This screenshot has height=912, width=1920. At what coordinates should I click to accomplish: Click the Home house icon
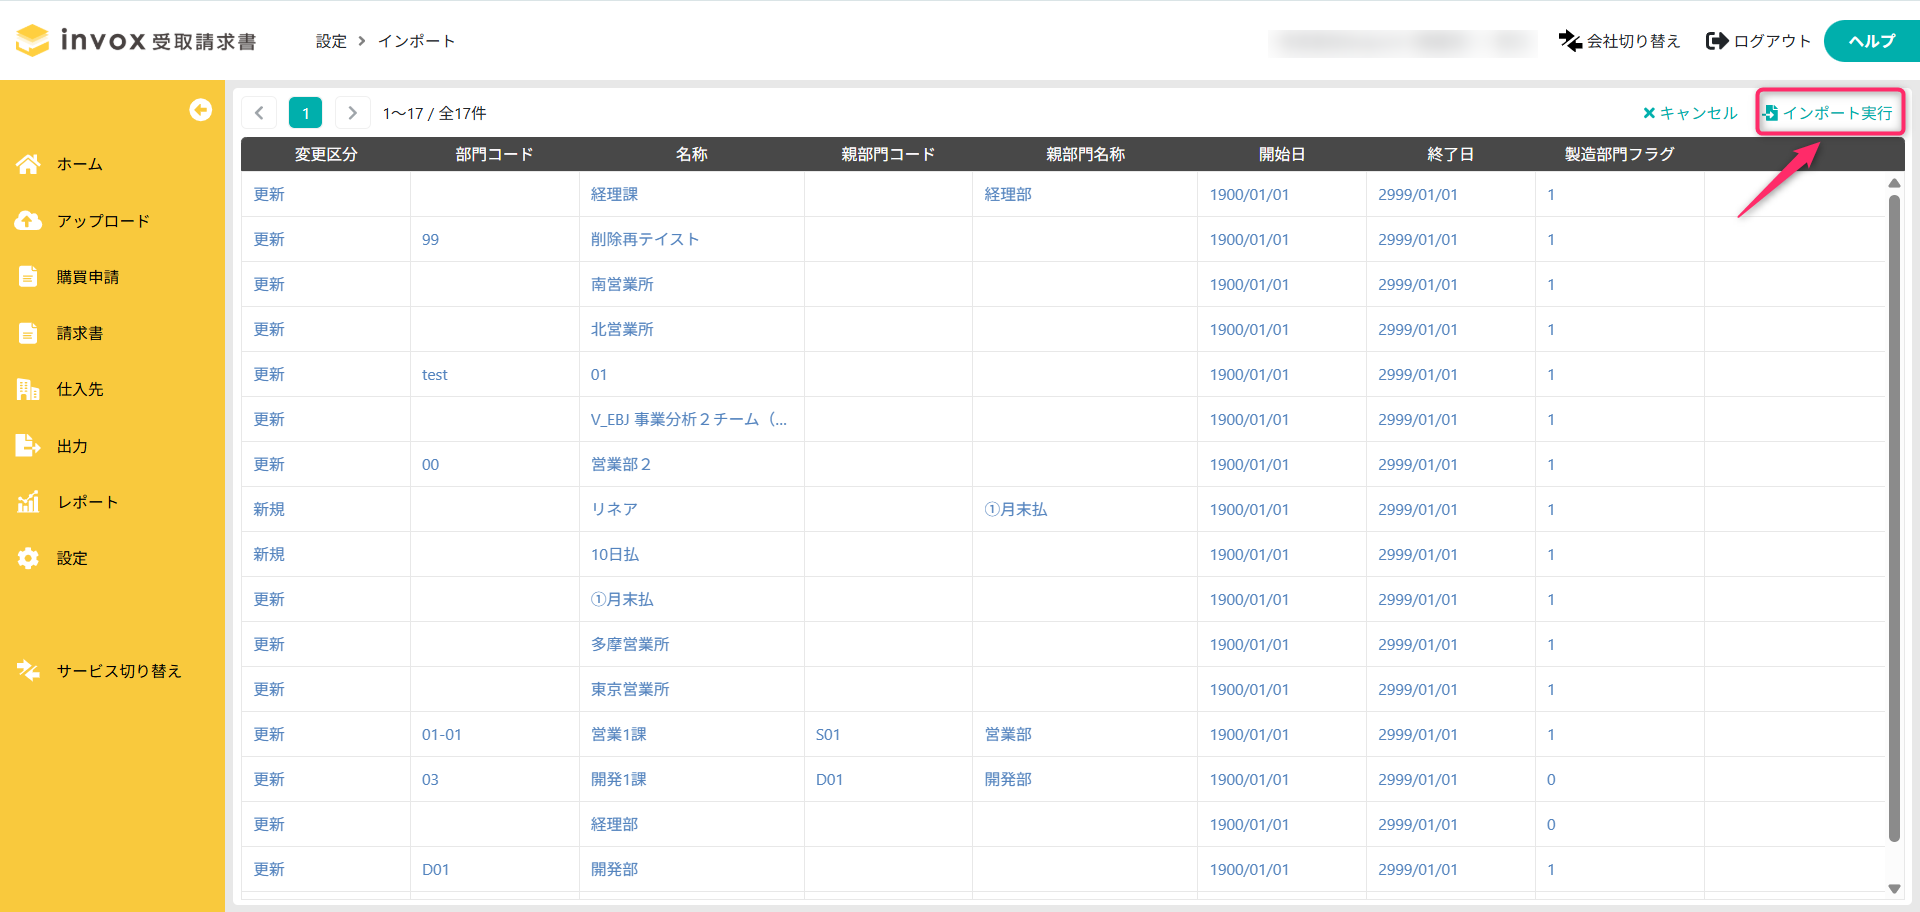pyautogui.click(x=28, y=164)
